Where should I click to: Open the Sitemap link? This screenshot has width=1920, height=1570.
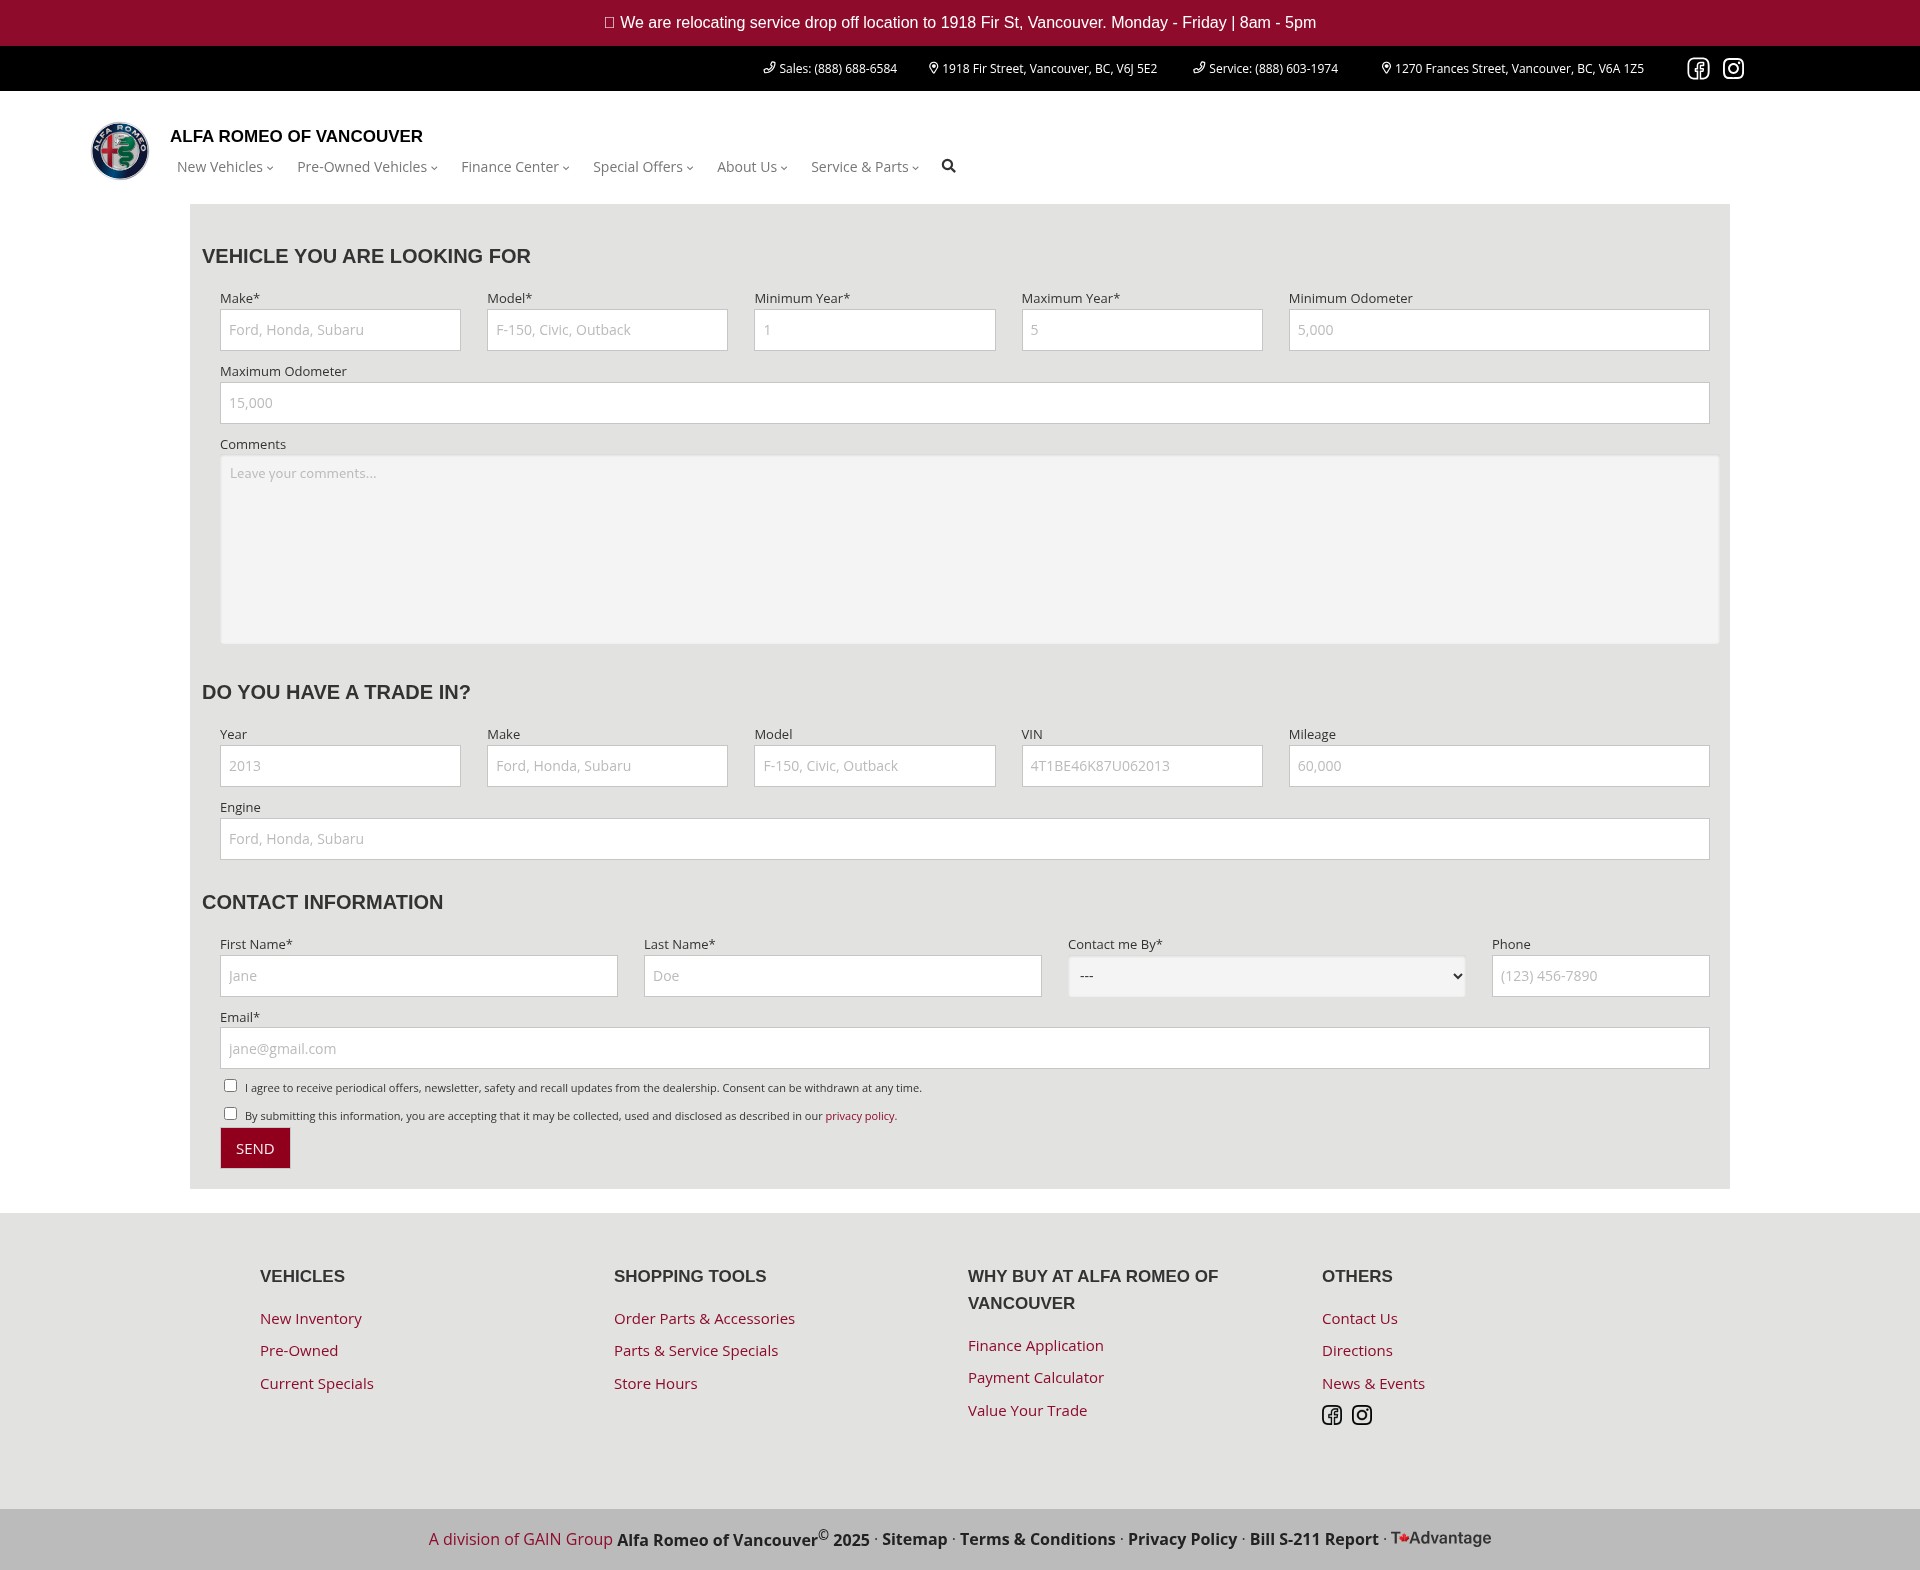[915, 1540]
